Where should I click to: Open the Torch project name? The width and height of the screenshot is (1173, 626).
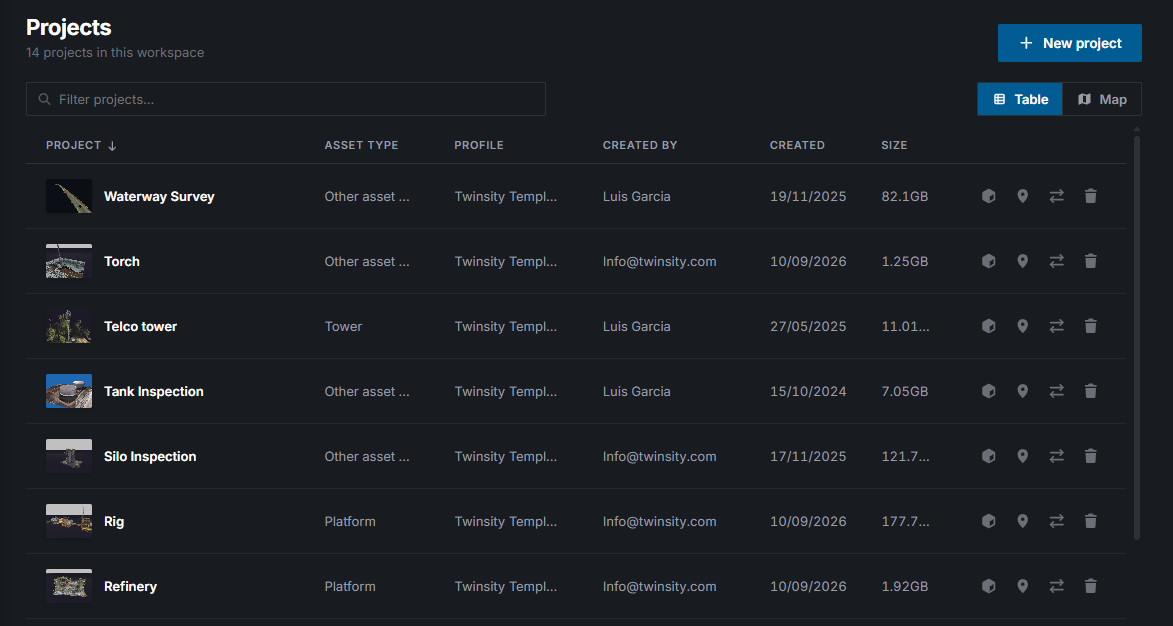coord(122,261)
